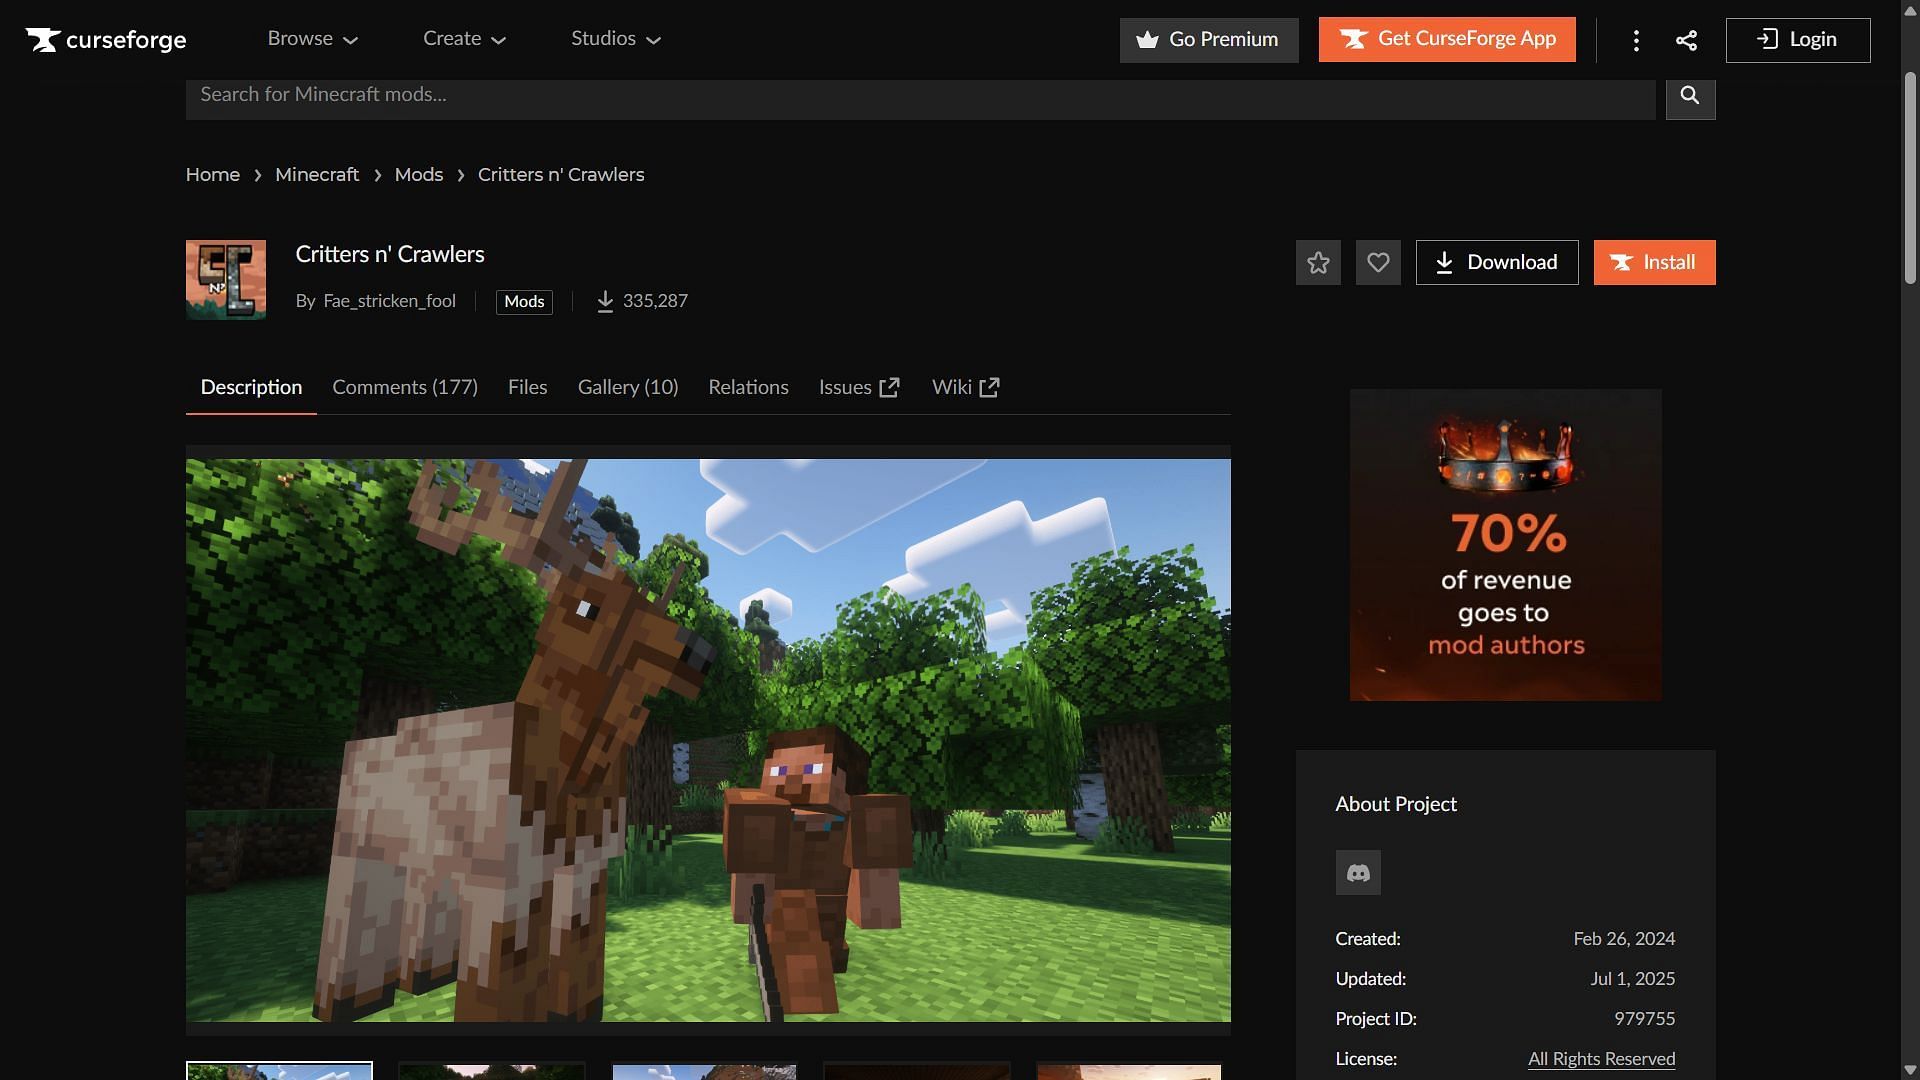Expand the Browse dropdown menu
The width and height of the screenshot is (1920, 1080).
[312, 39]
